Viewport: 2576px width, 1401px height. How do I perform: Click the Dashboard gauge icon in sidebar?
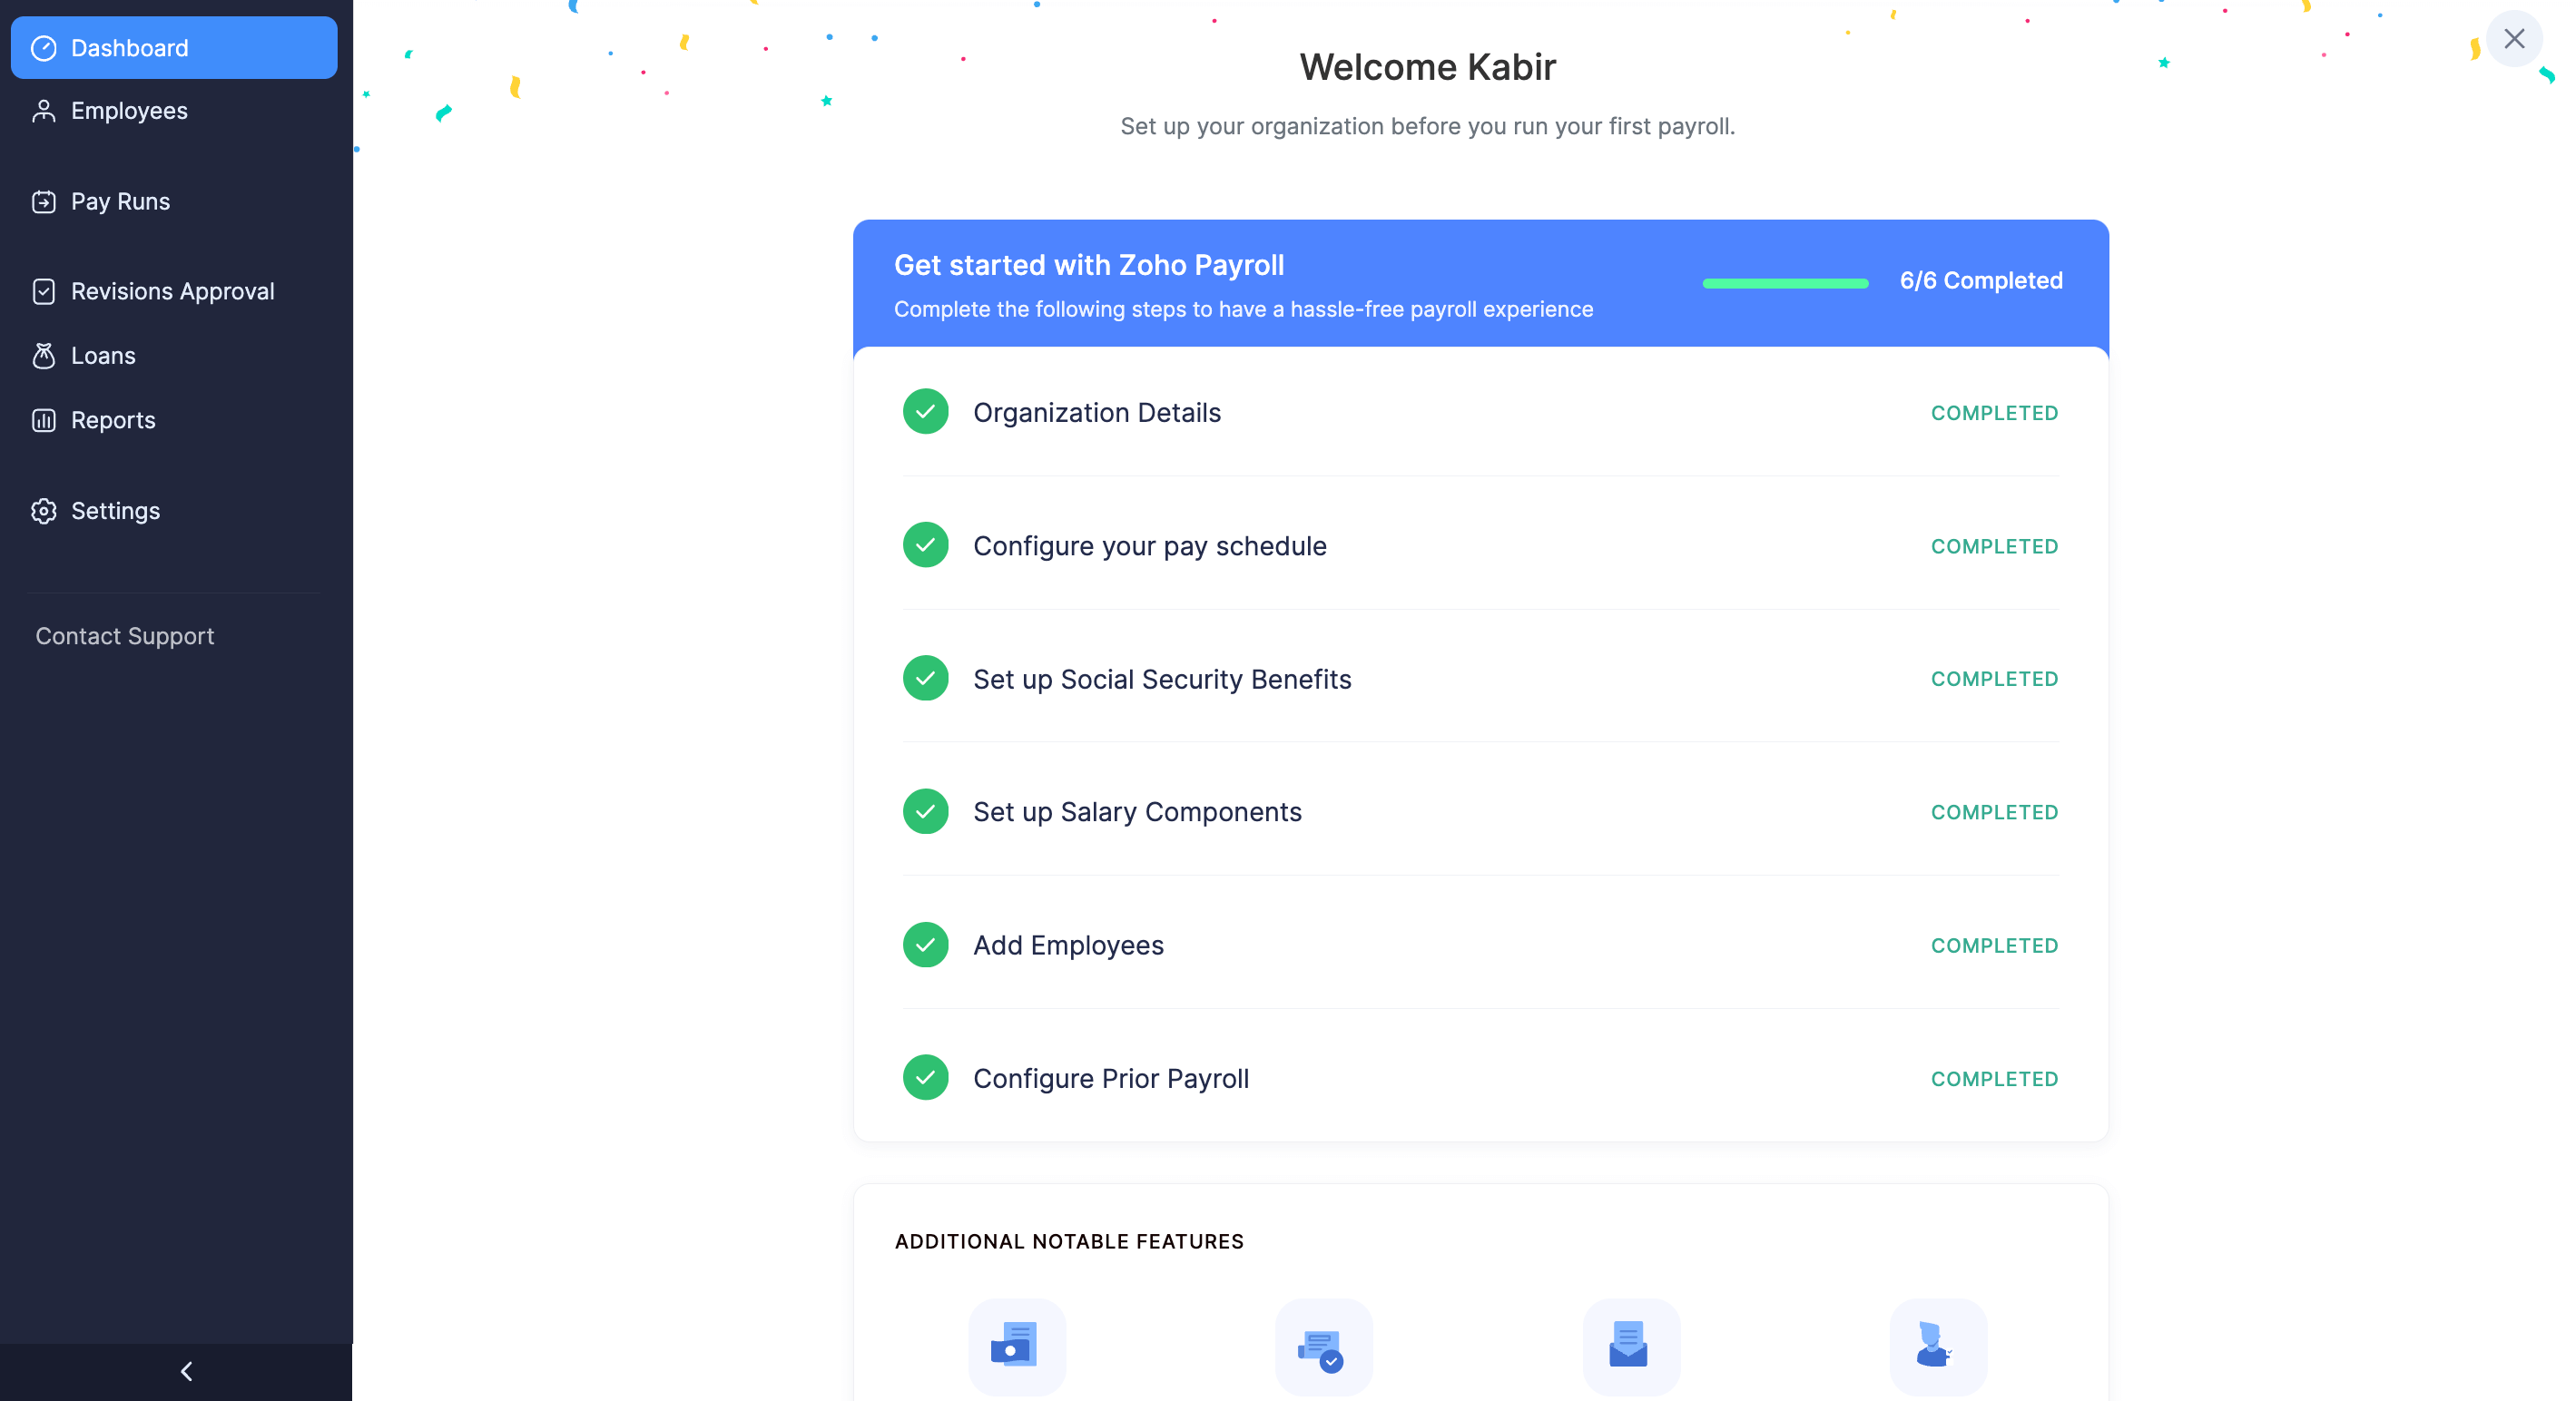(x=44, y=48)
